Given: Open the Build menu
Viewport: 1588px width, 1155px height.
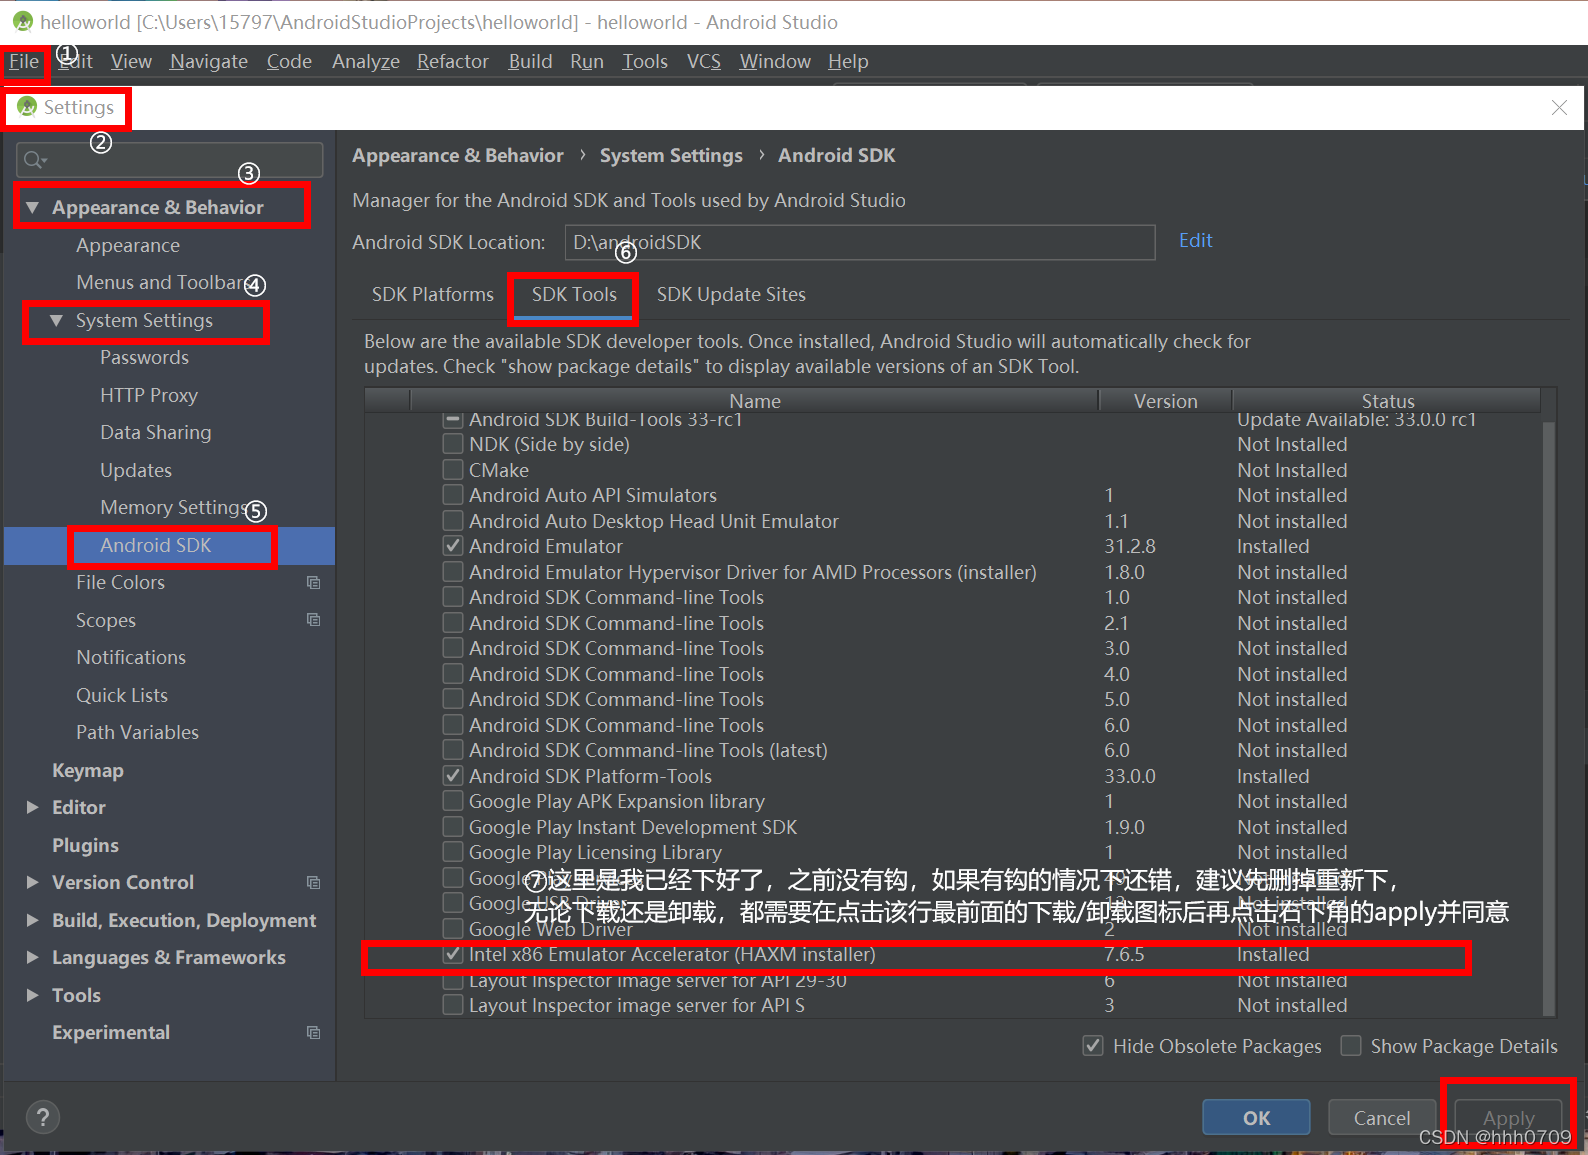Looking at the screenshot, I should click(530, 62).
